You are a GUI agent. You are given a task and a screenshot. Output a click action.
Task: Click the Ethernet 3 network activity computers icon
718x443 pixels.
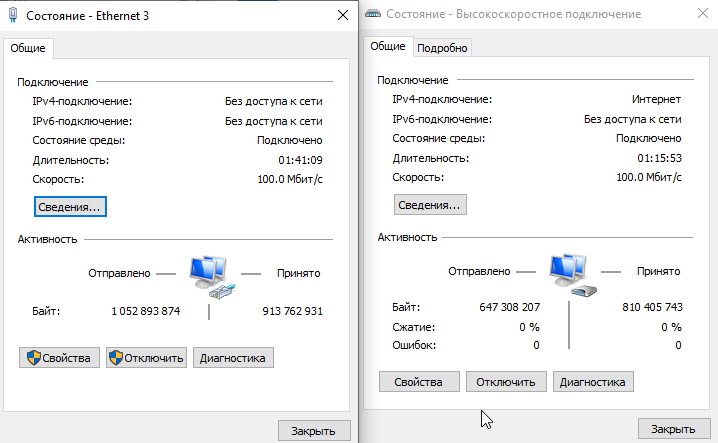click(x=212, y=277)
